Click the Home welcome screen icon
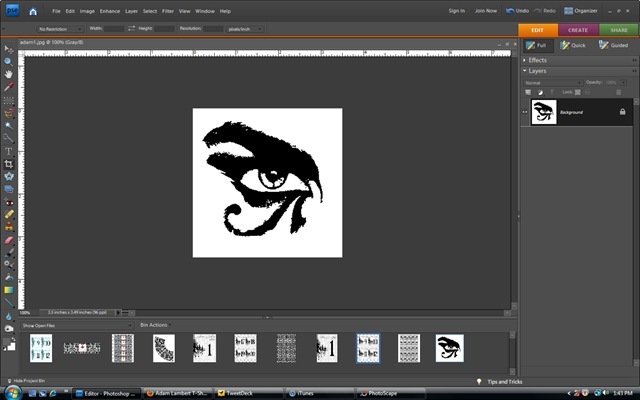This screenshot has height=400, width=640. (x=33, y=11)
